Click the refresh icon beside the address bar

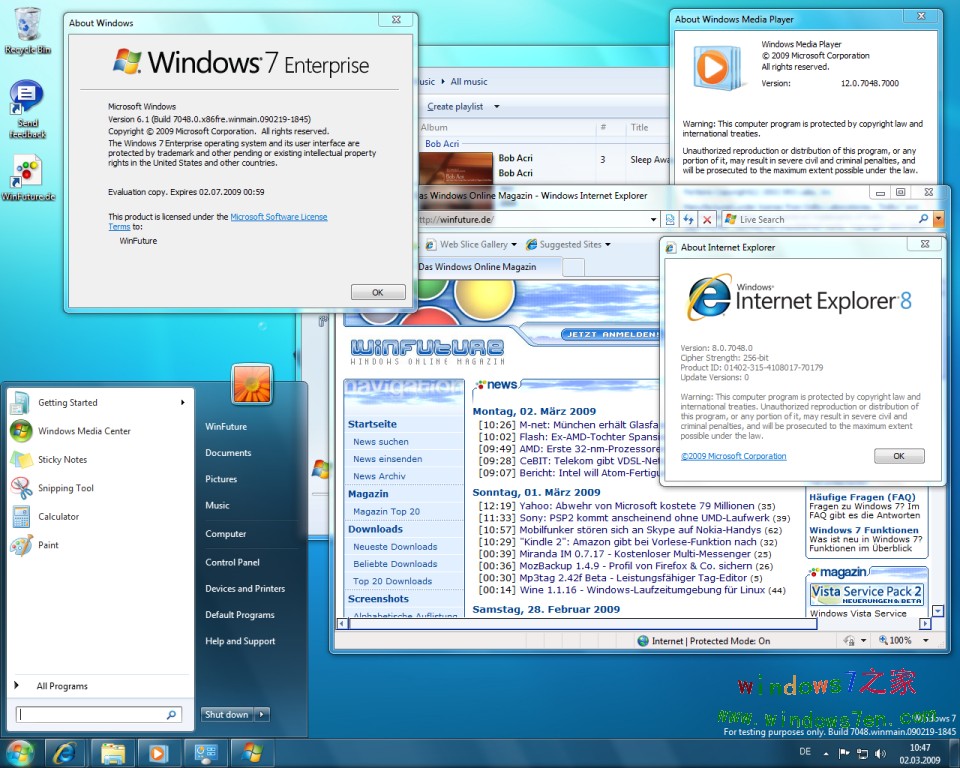(688, 219)
